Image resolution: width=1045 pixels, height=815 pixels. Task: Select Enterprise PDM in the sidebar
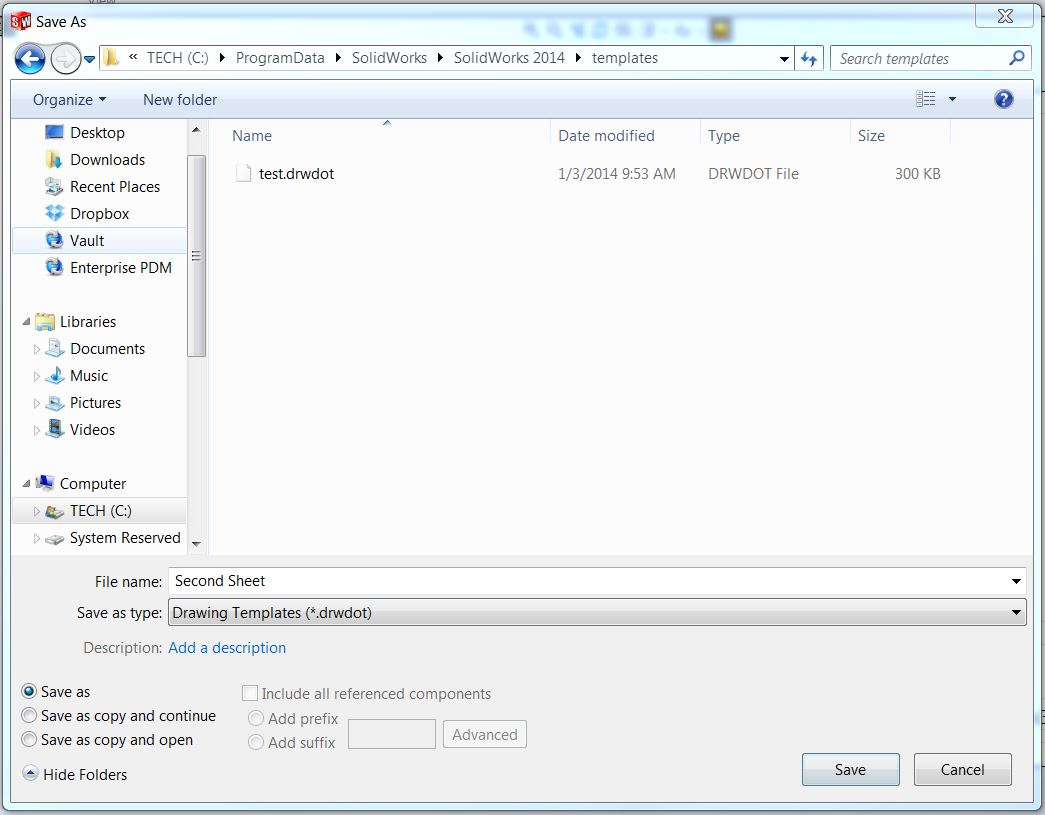click(120, 267)
